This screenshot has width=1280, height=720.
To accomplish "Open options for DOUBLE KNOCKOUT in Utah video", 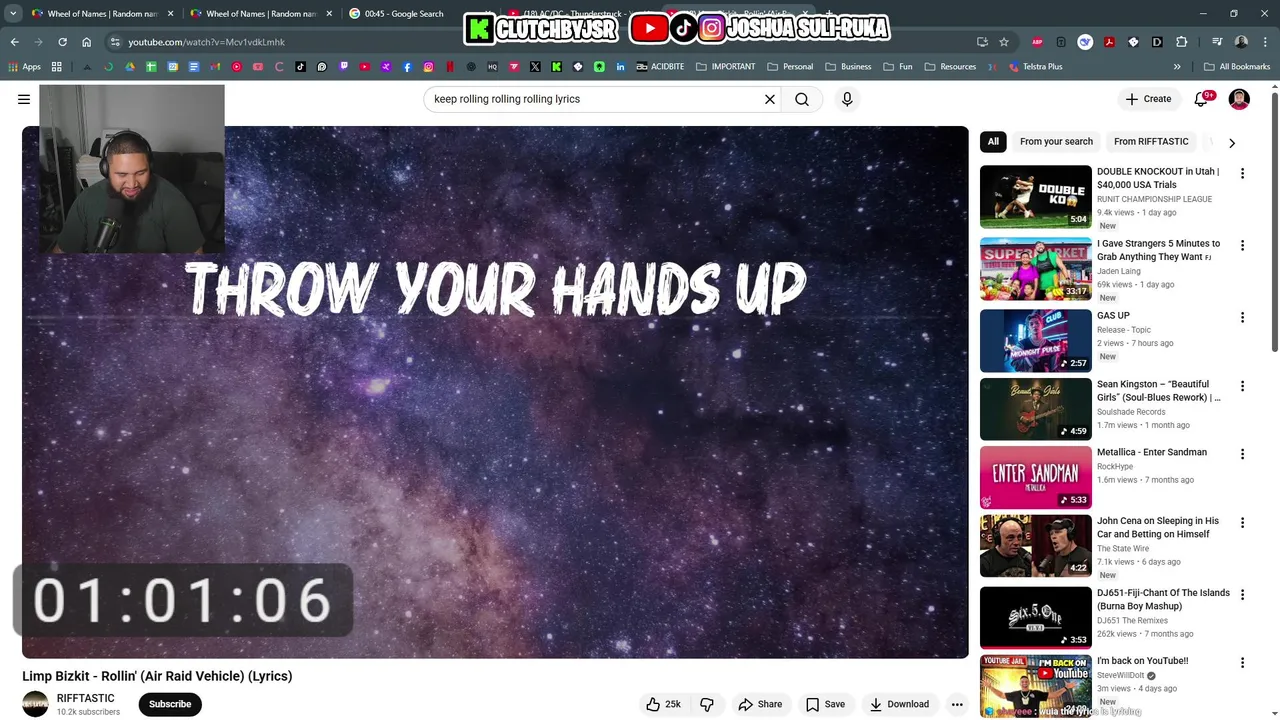I will tap(1242, 173).
